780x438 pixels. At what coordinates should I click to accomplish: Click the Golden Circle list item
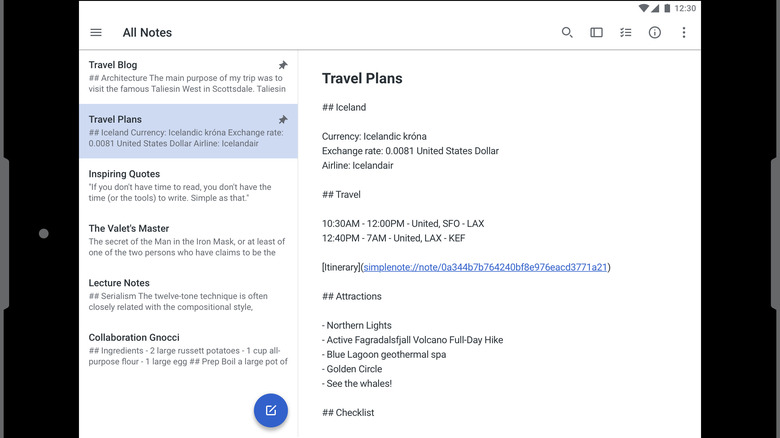pos(352,369)
